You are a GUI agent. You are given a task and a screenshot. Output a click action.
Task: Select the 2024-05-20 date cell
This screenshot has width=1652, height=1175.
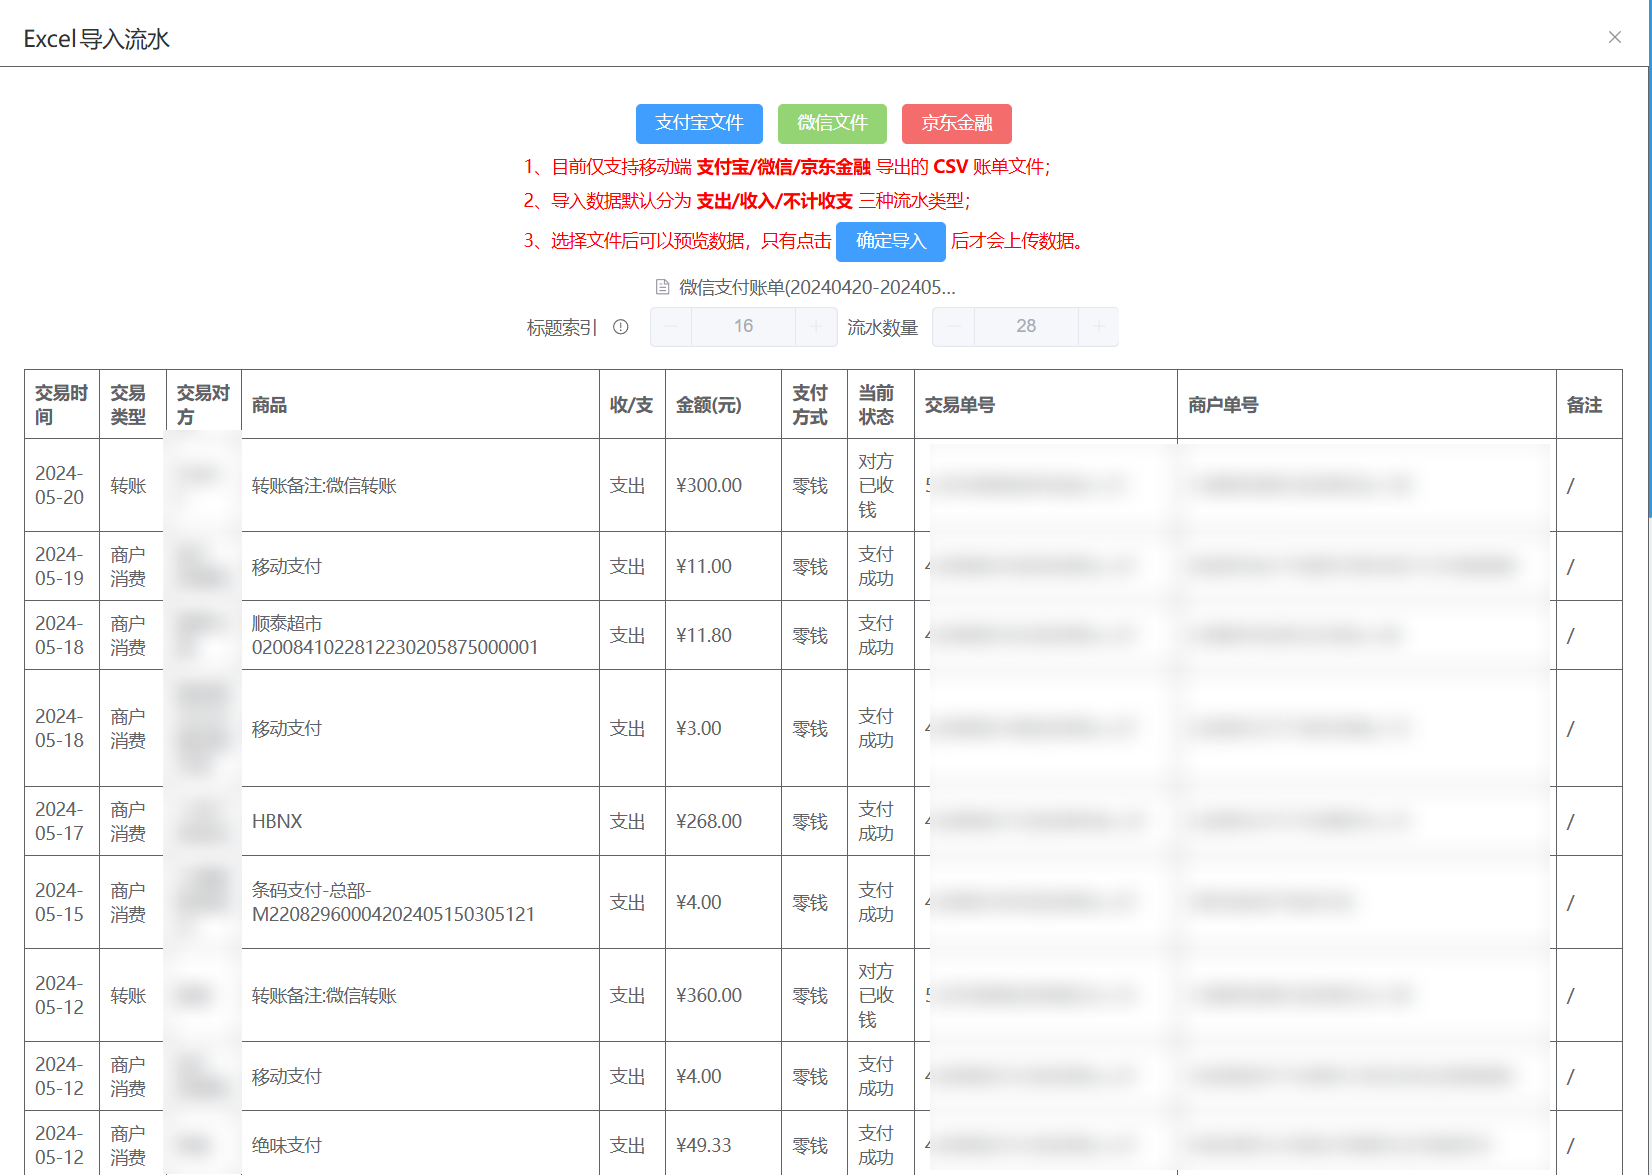tap(62, 485)
